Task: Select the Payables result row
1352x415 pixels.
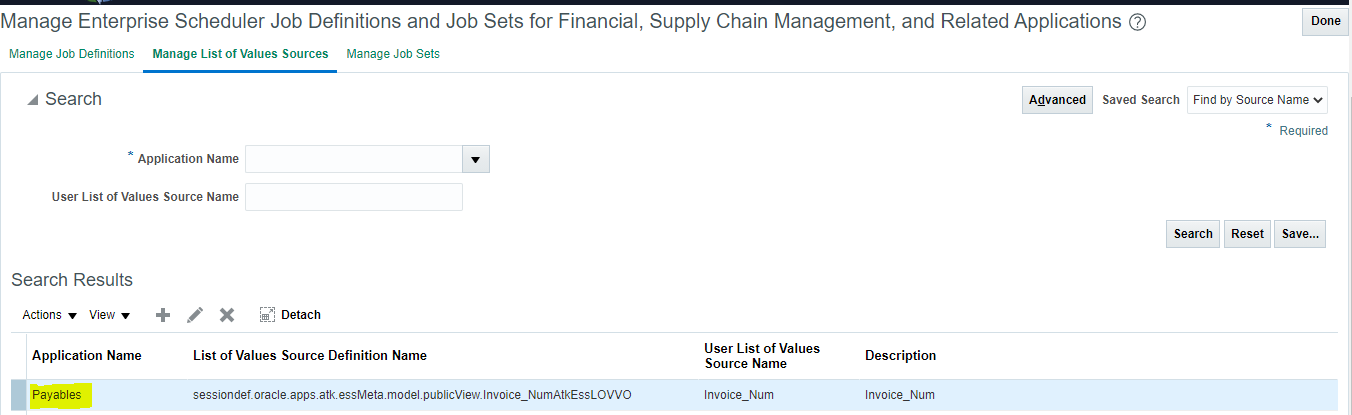Action: click(x=674, y=395)
